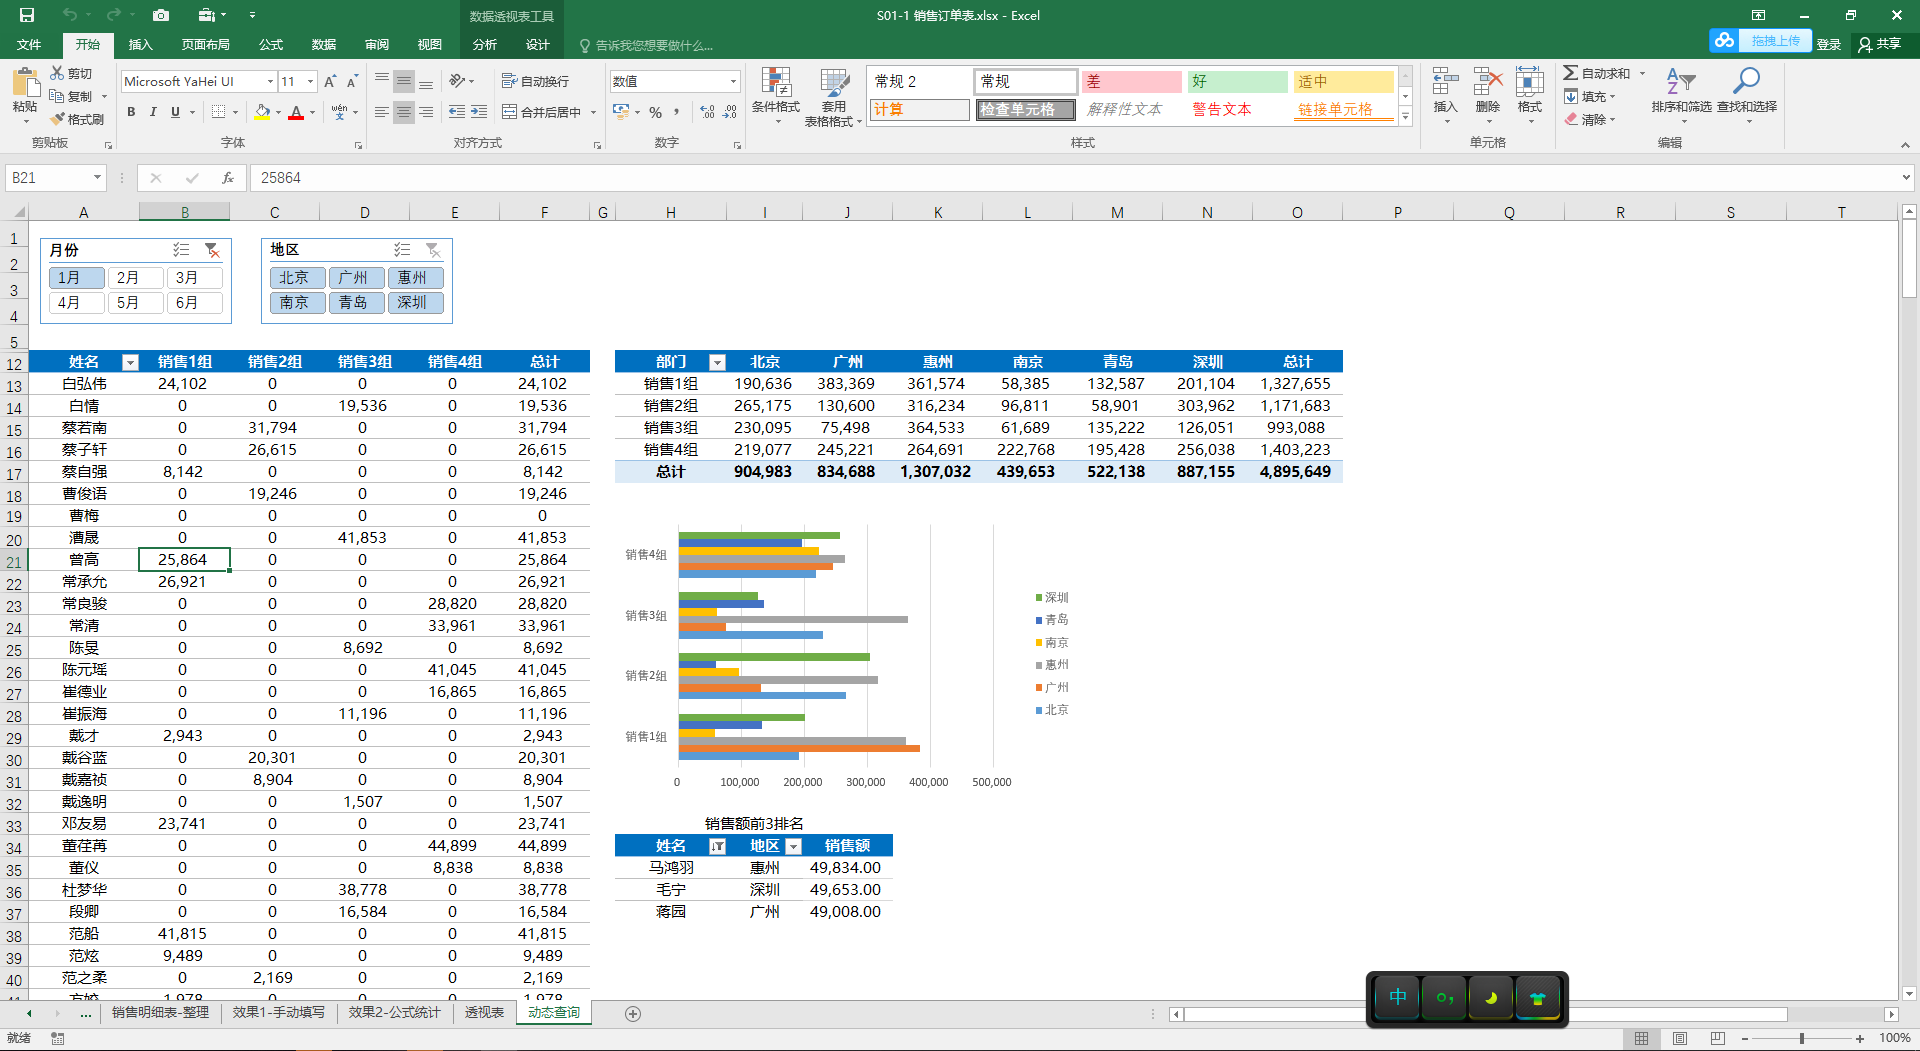Toggle the 3月 slicer item
This screenshot has height=1051, width=1920.
coord(195,278)
